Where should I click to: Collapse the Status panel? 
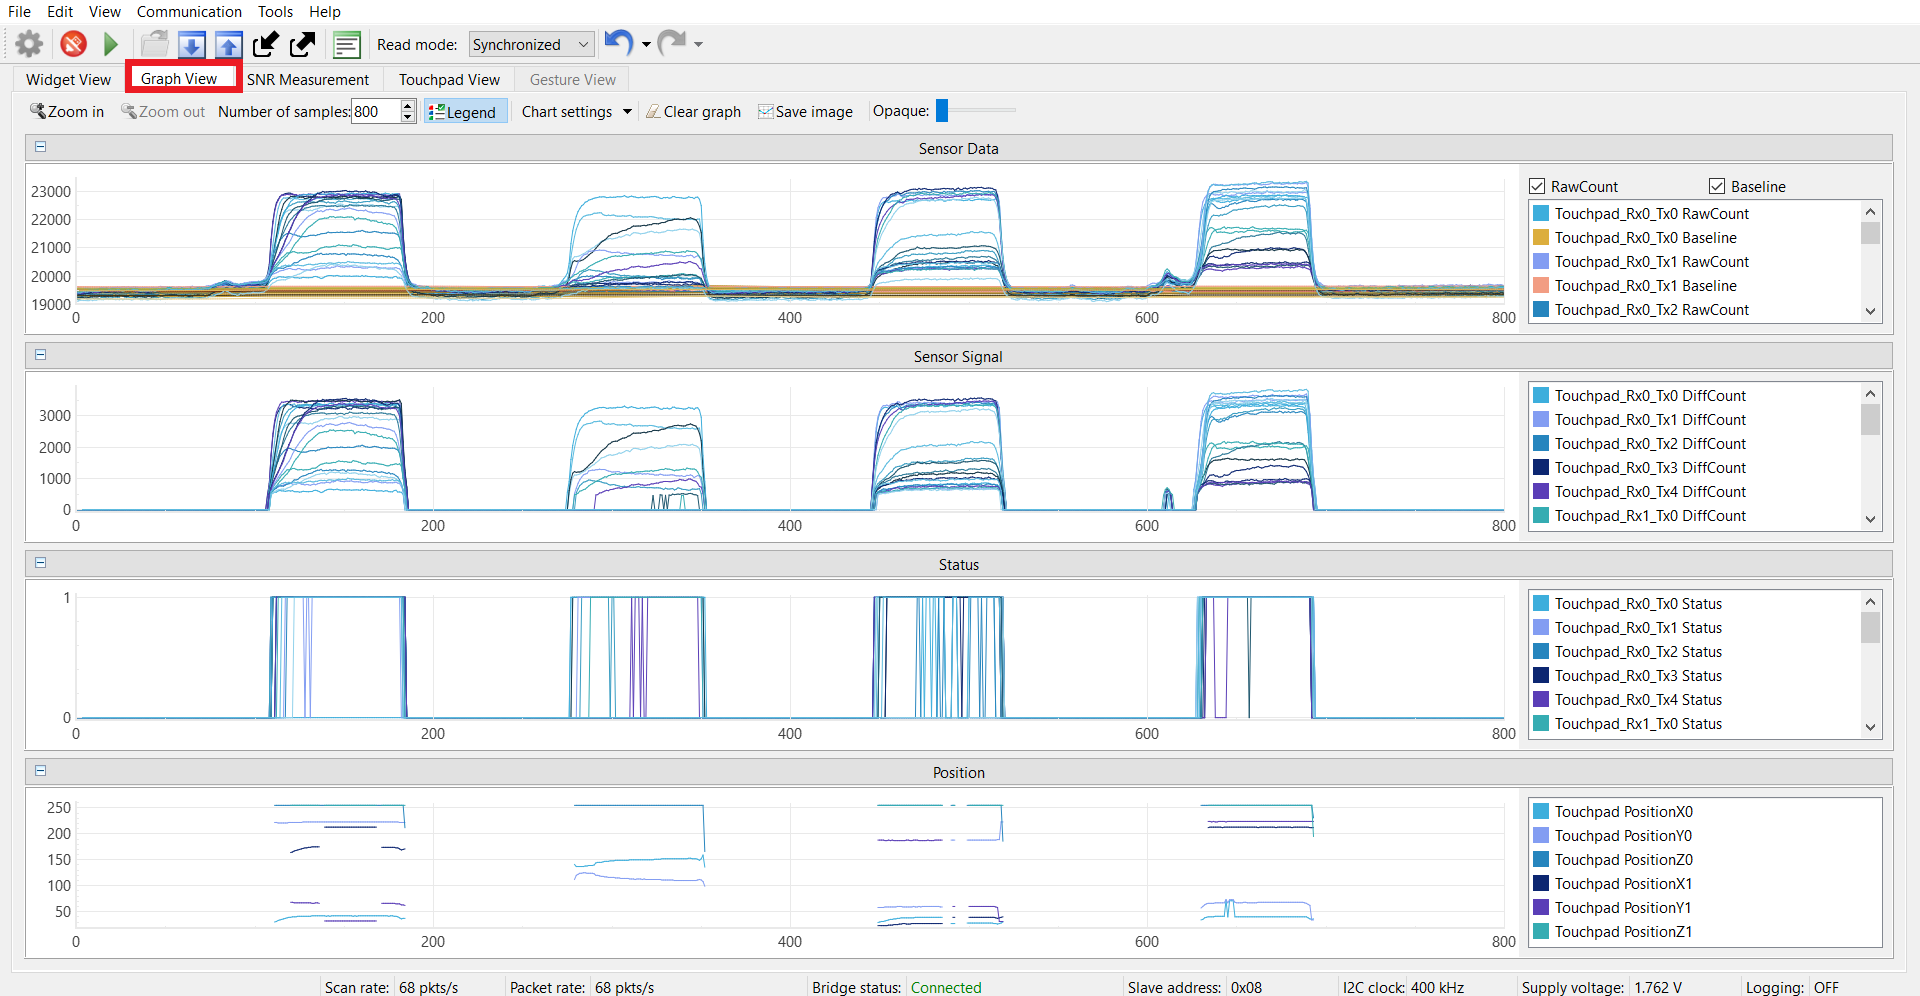(41, 562)
